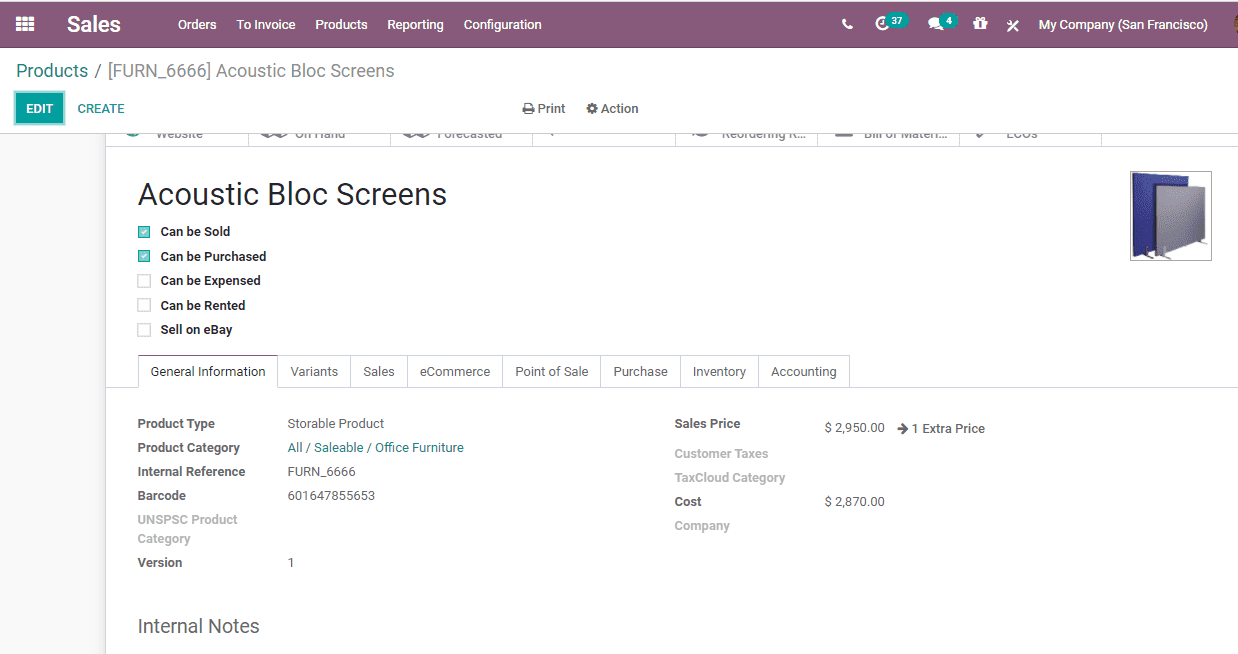The width and height of the screenshot is (1238, 654).
Task: Click the sales price $ 2,950.00
Action: pyautogui.click(x=854, y=428)
